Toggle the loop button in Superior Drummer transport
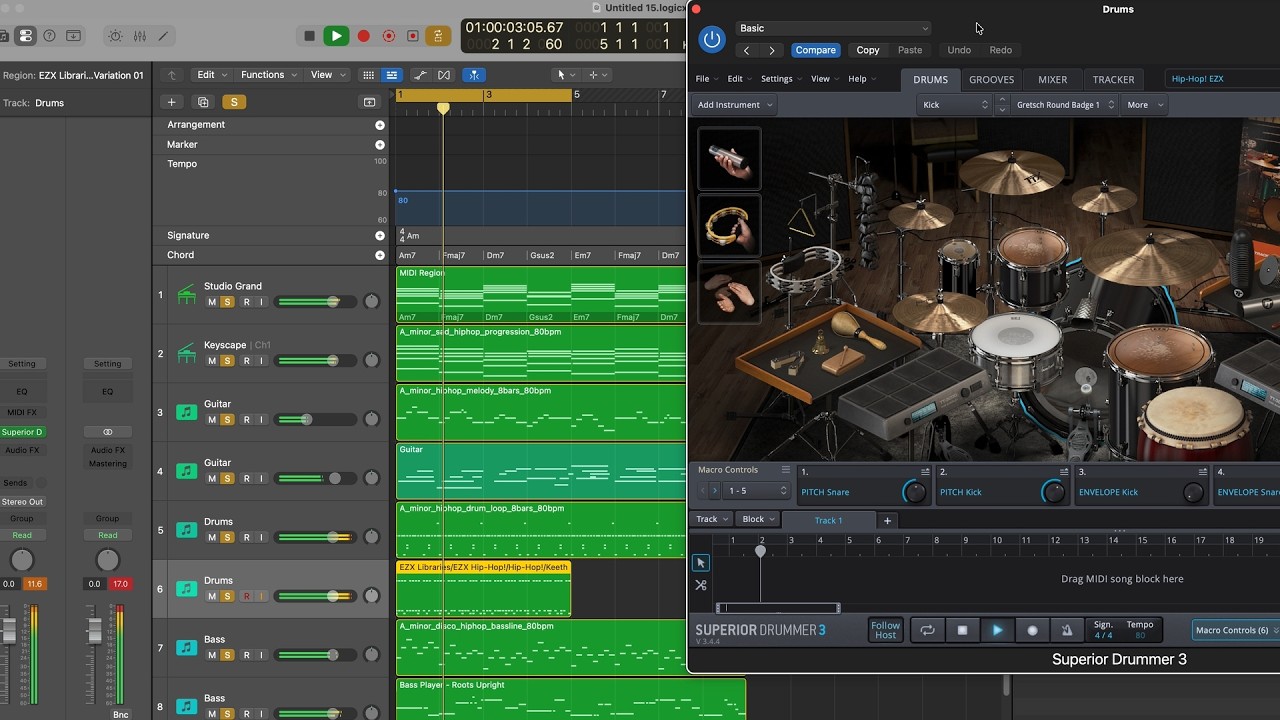The height and width of the screenshot is (720, 1280). click(927, 630)
